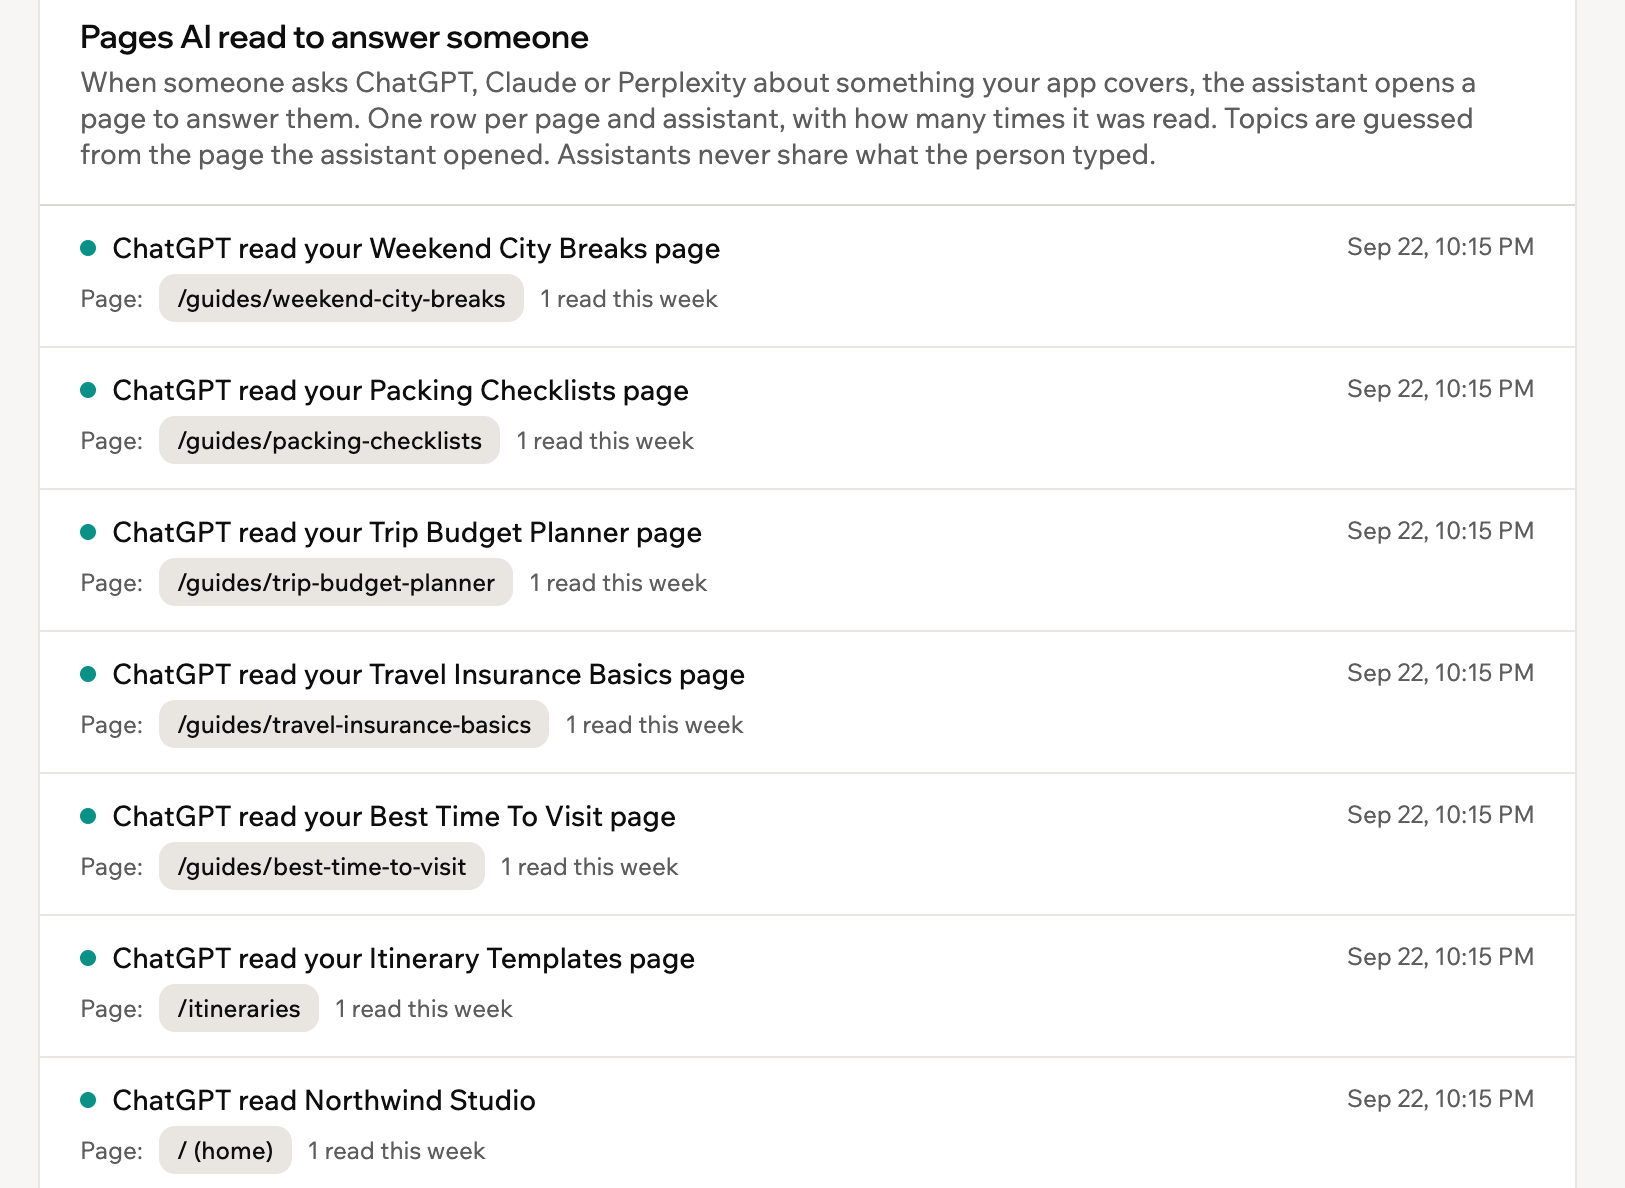The image size is (1625, 1188).
Task: Select the /guides/travel-insurance-basics path chip
Action: click(x=354, y=724)
